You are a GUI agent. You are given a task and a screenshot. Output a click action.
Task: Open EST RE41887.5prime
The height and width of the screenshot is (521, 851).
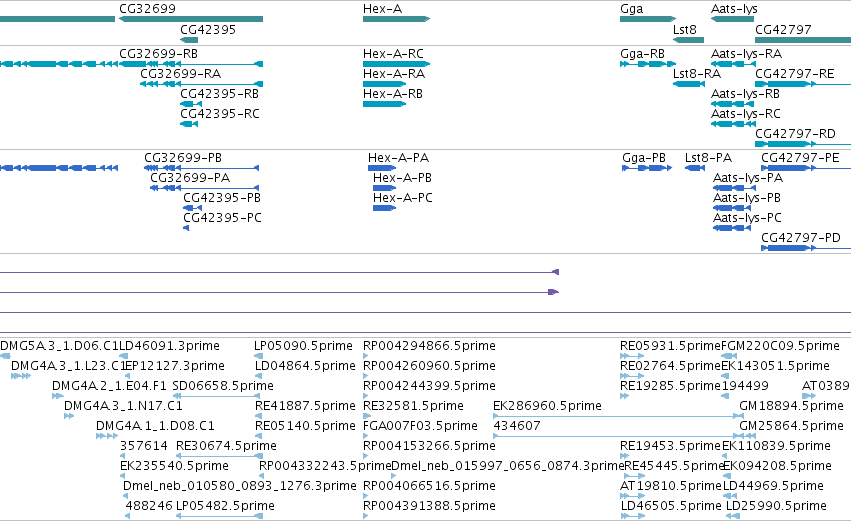305,406
